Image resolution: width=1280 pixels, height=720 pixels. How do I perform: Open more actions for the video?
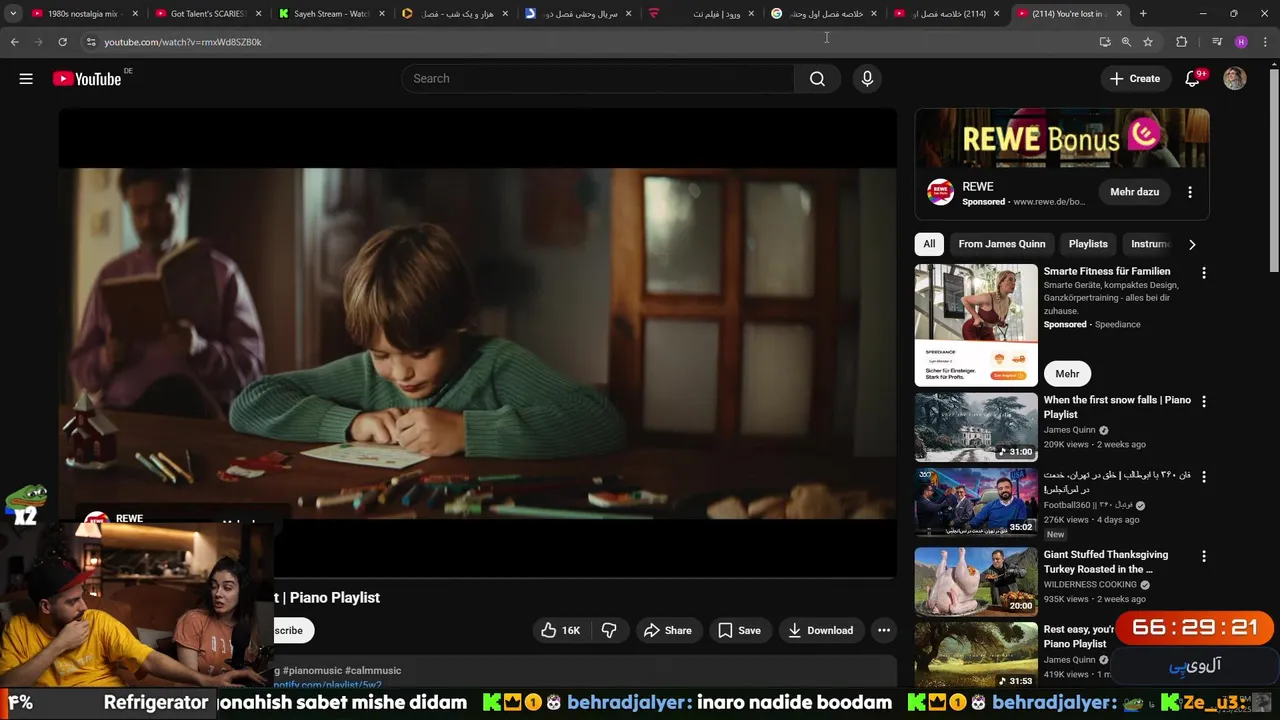click(x=884, y=630)
